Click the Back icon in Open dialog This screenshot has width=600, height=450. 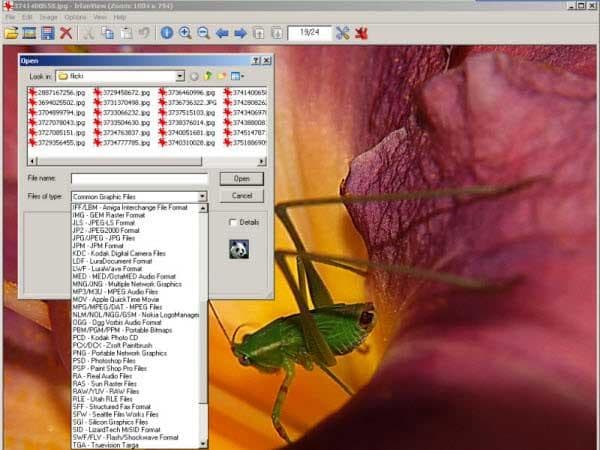click(x=194, y=77)
